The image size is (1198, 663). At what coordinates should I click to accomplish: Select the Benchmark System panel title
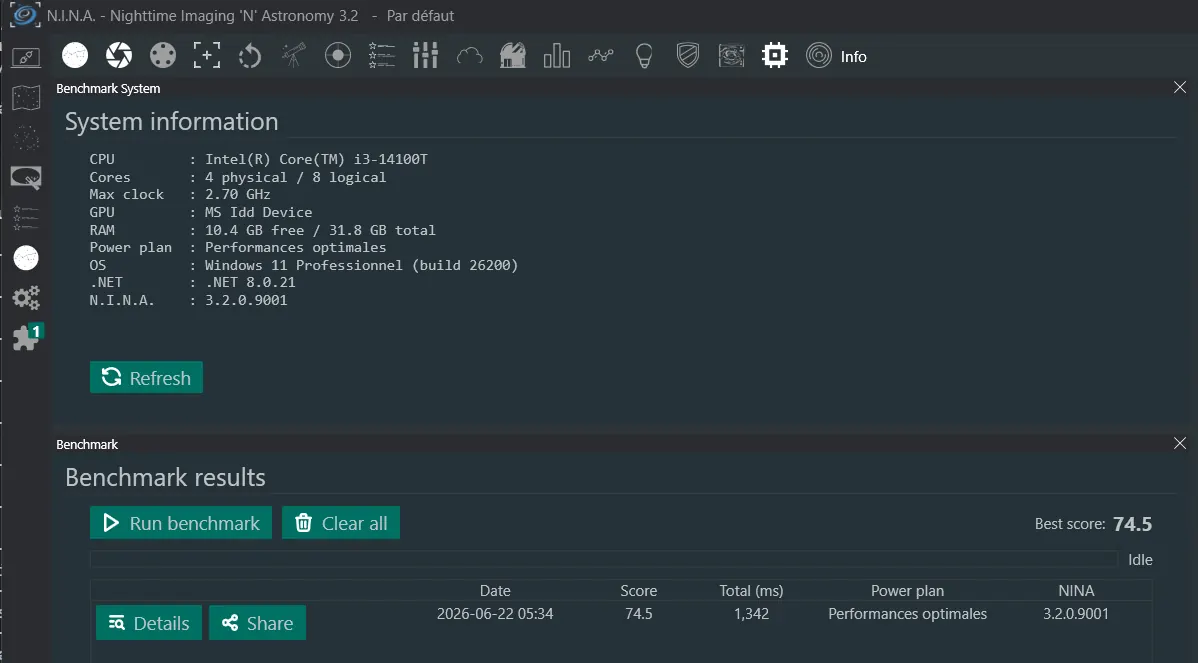coord(108,89)
